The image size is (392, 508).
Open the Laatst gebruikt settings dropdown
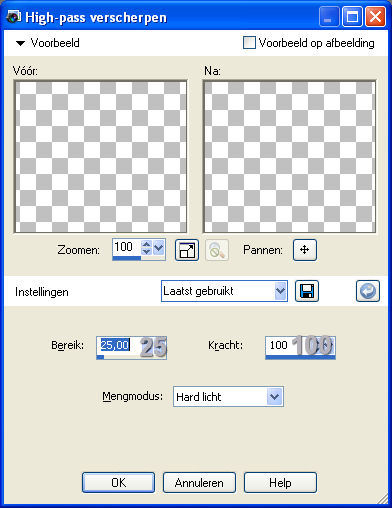pos(224,291)
